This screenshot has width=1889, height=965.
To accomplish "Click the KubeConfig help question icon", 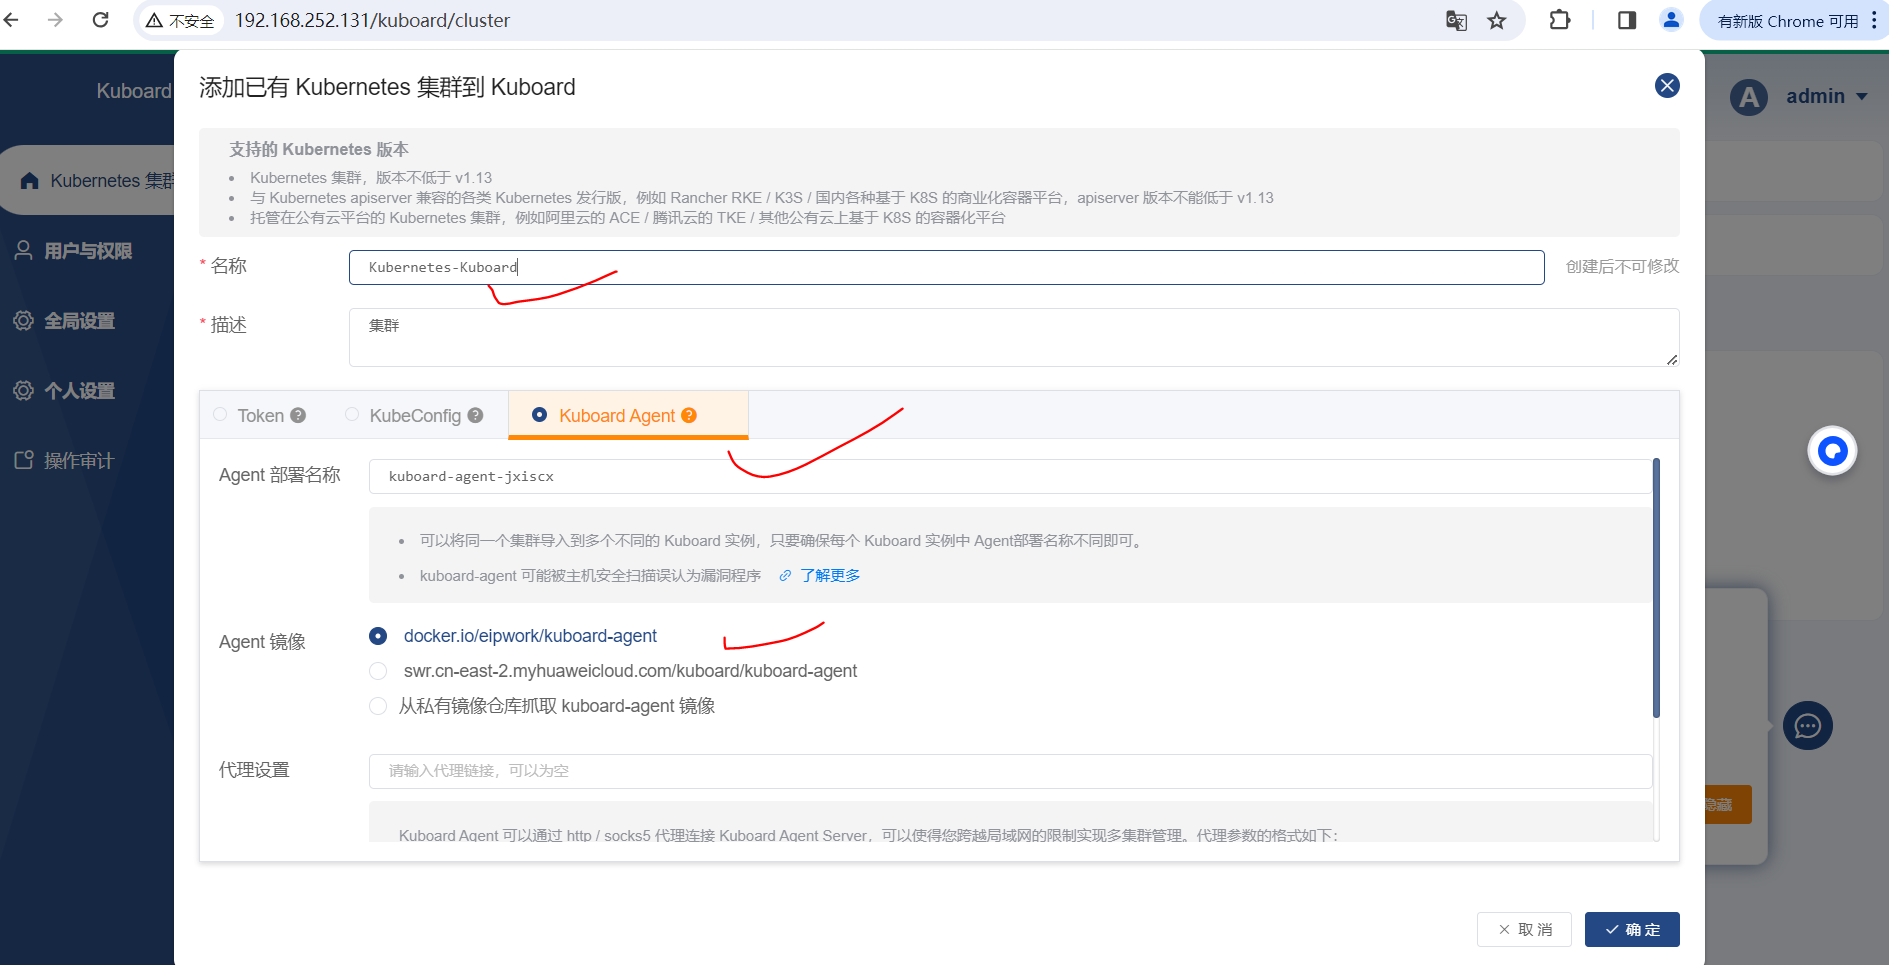I will click(475, 415).
